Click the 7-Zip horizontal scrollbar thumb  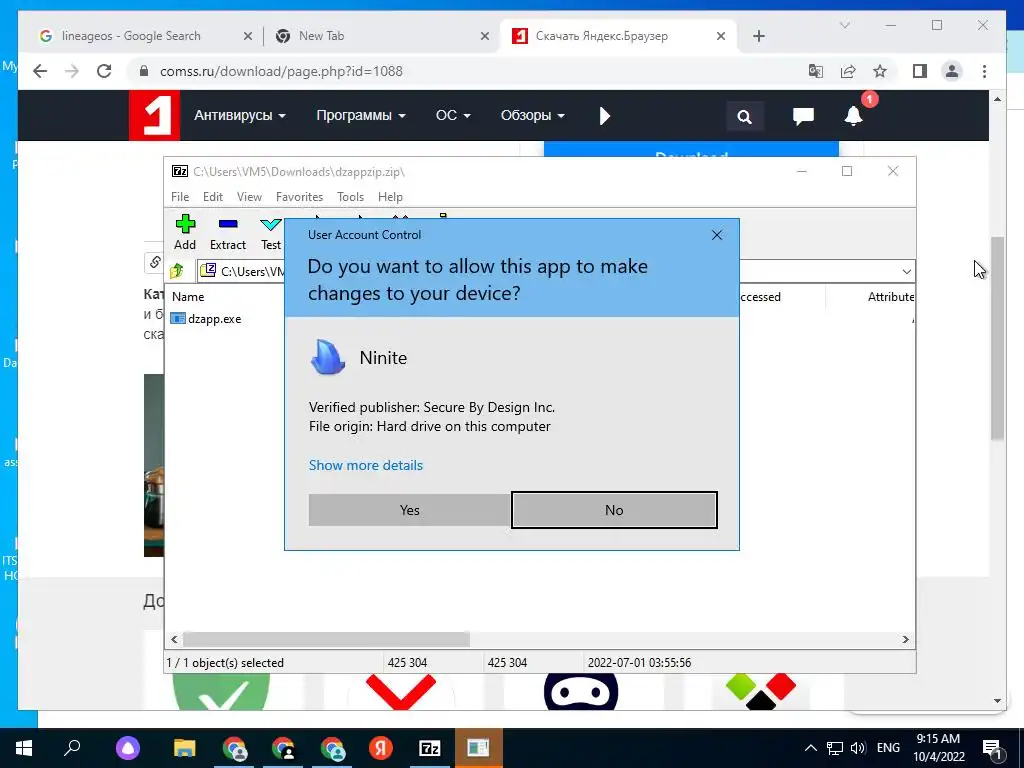[x=326, y=639]
